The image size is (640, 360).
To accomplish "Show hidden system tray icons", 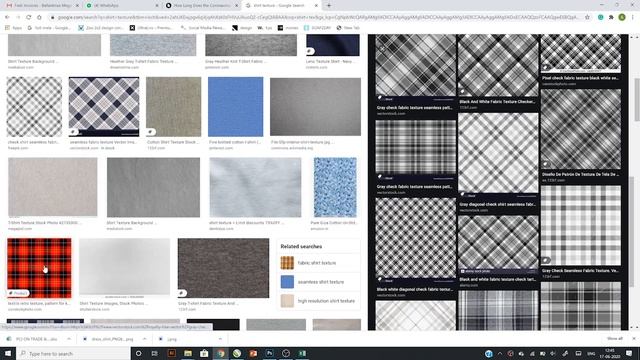I will pos(500,353).
